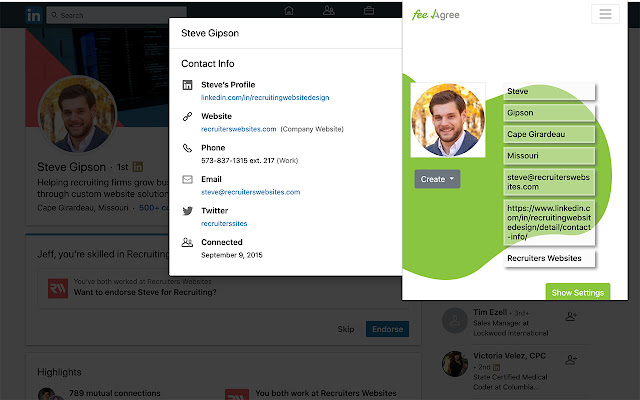Click the 789 mutual connections text

(115, 393)
